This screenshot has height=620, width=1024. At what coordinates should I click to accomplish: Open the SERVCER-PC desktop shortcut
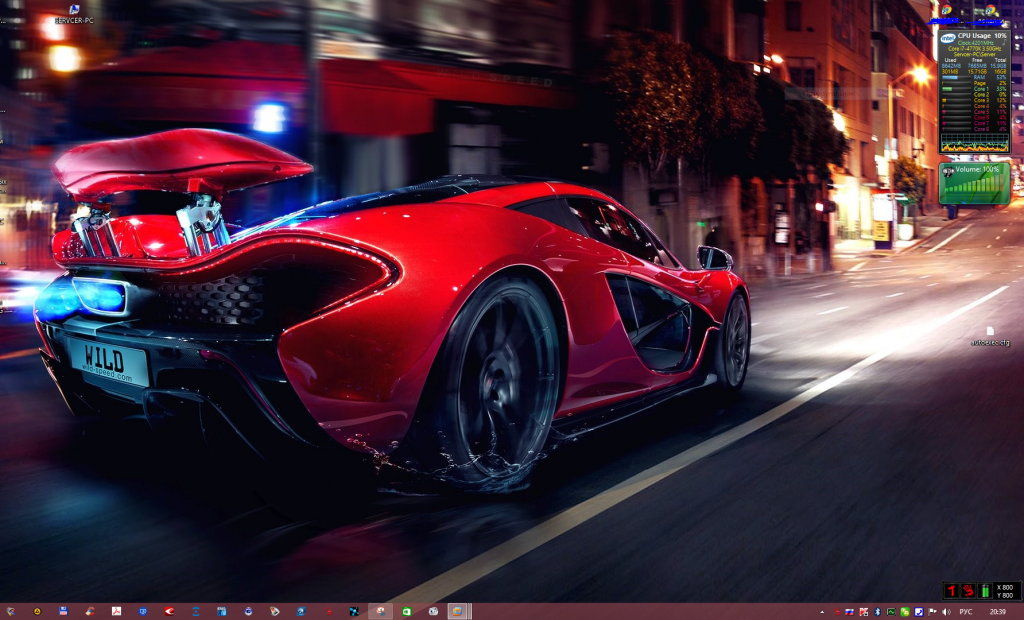[74, 12]
